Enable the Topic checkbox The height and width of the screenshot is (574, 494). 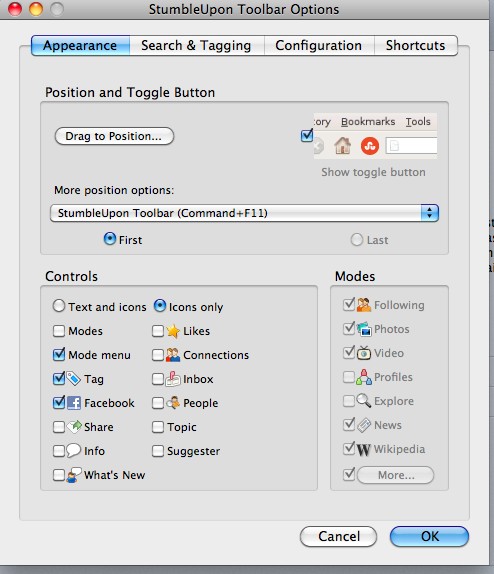[158, 427]
